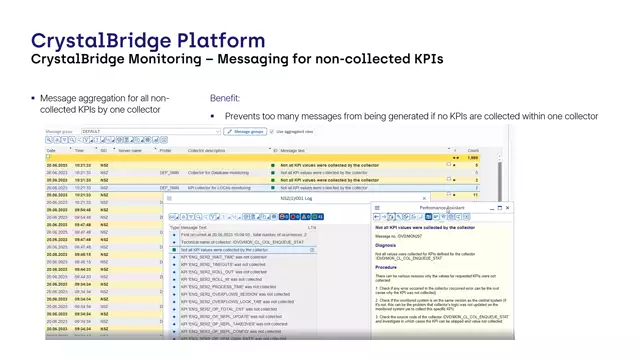This screenshot has width=640, height=360.
Task: Select the green Not all KPI values log row
Action: (243, 250)
